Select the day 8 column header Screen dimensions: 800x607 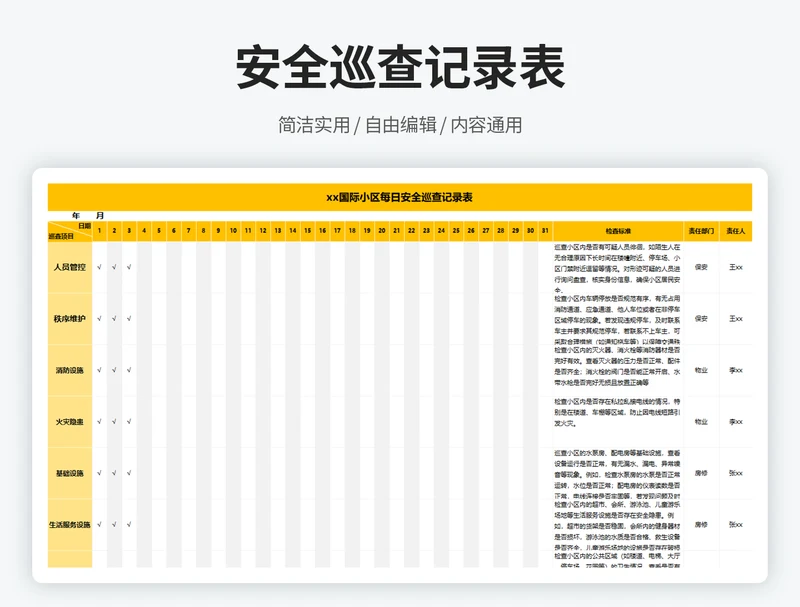point(203,231)
